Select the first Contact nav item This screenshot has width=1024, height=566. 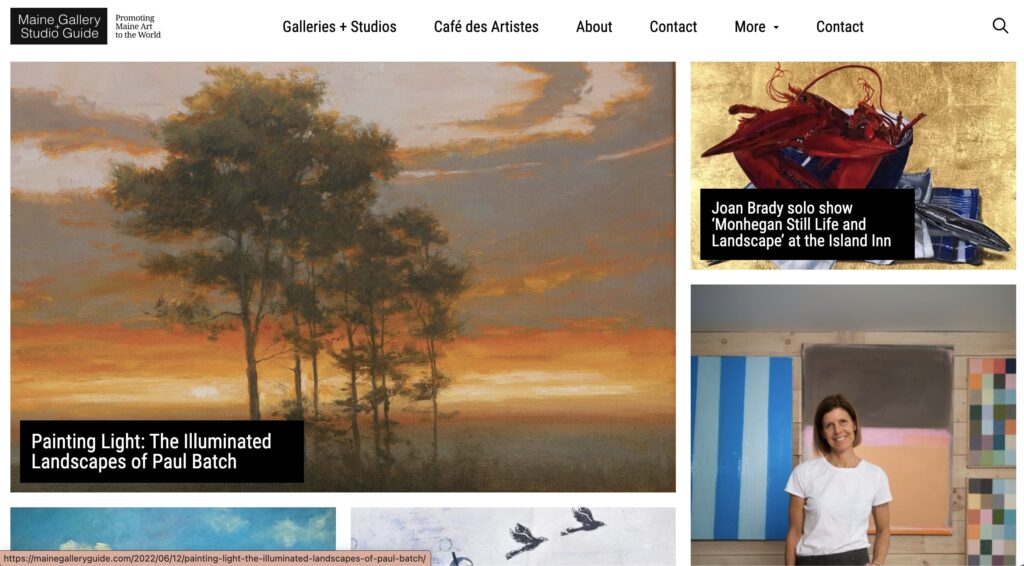click(673, 27)
